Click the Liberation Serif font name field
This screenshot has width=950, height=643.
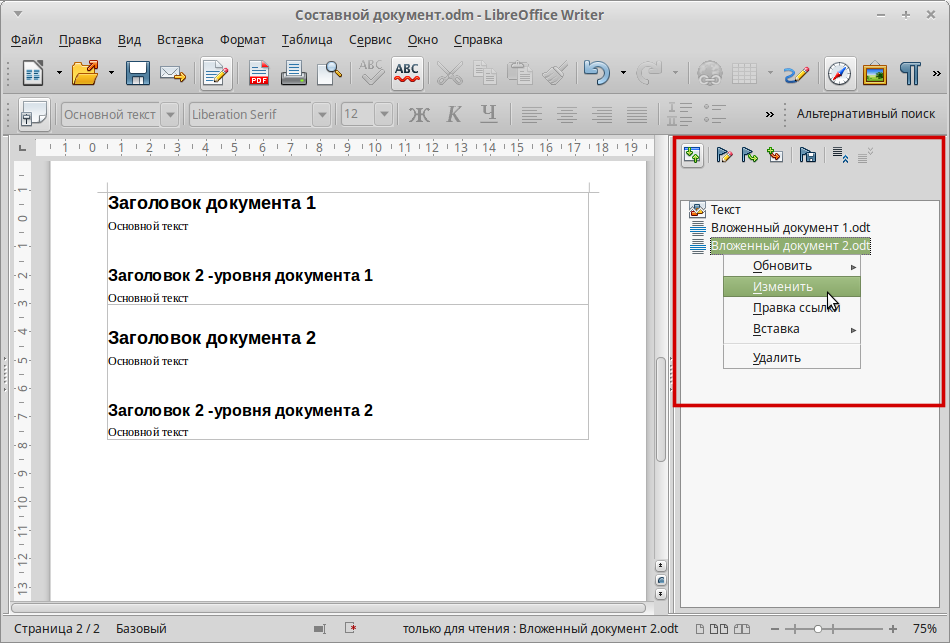click(x=251, y=114)
